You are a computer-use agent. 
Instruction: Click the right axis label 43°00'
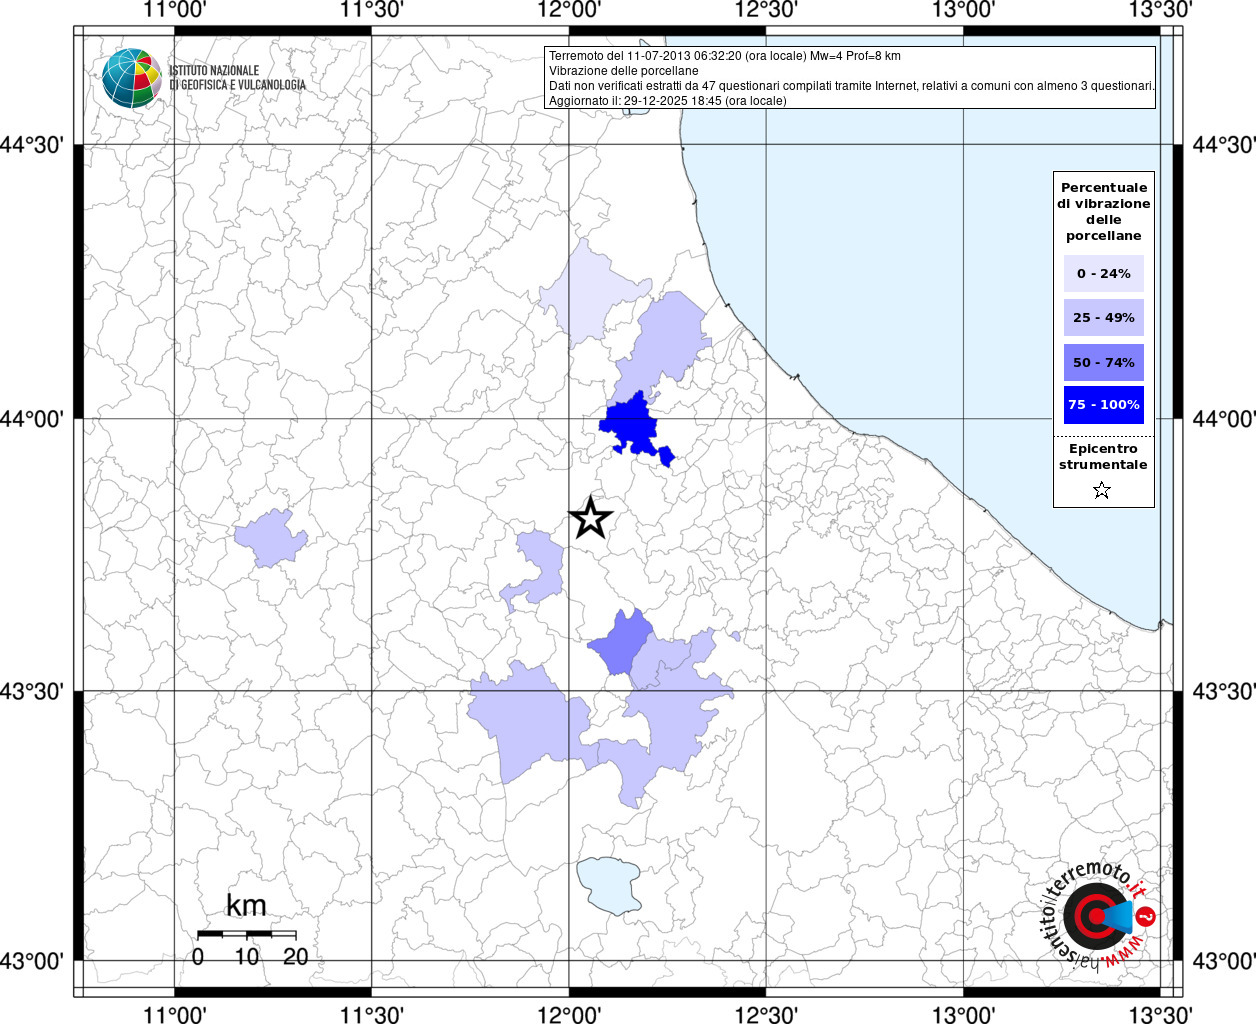coord(1224,962)
